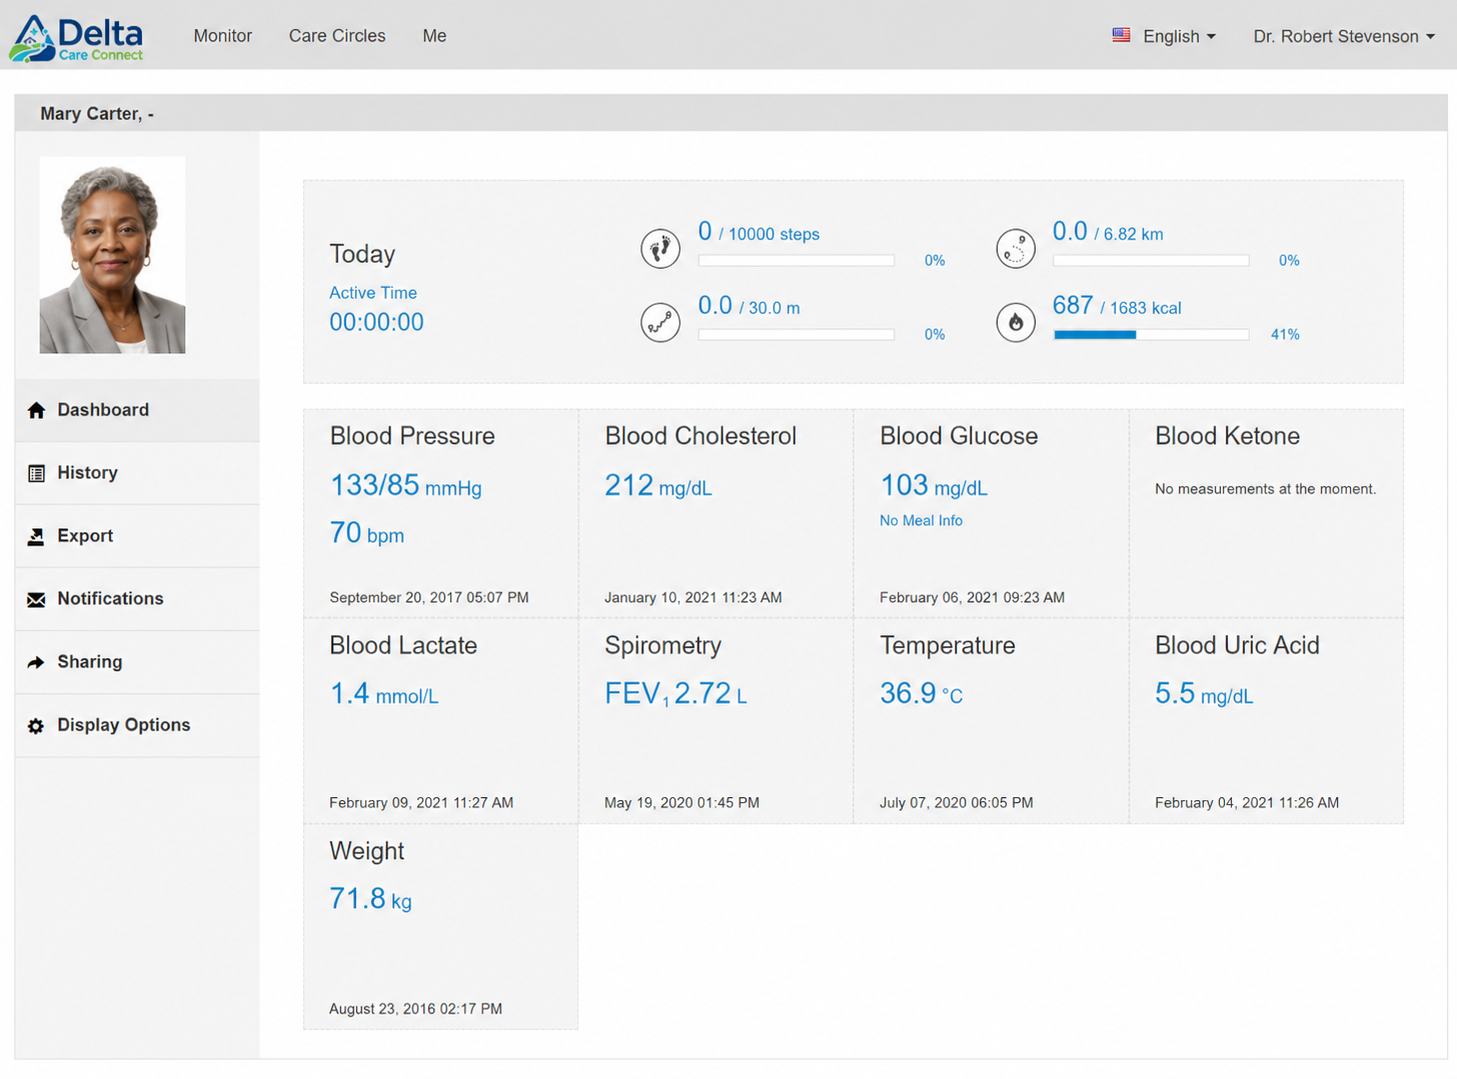The image size is (1457, 1079).
Task: Open the Care Circles menu
Action: pyautogui.click(x=337, y=35)
